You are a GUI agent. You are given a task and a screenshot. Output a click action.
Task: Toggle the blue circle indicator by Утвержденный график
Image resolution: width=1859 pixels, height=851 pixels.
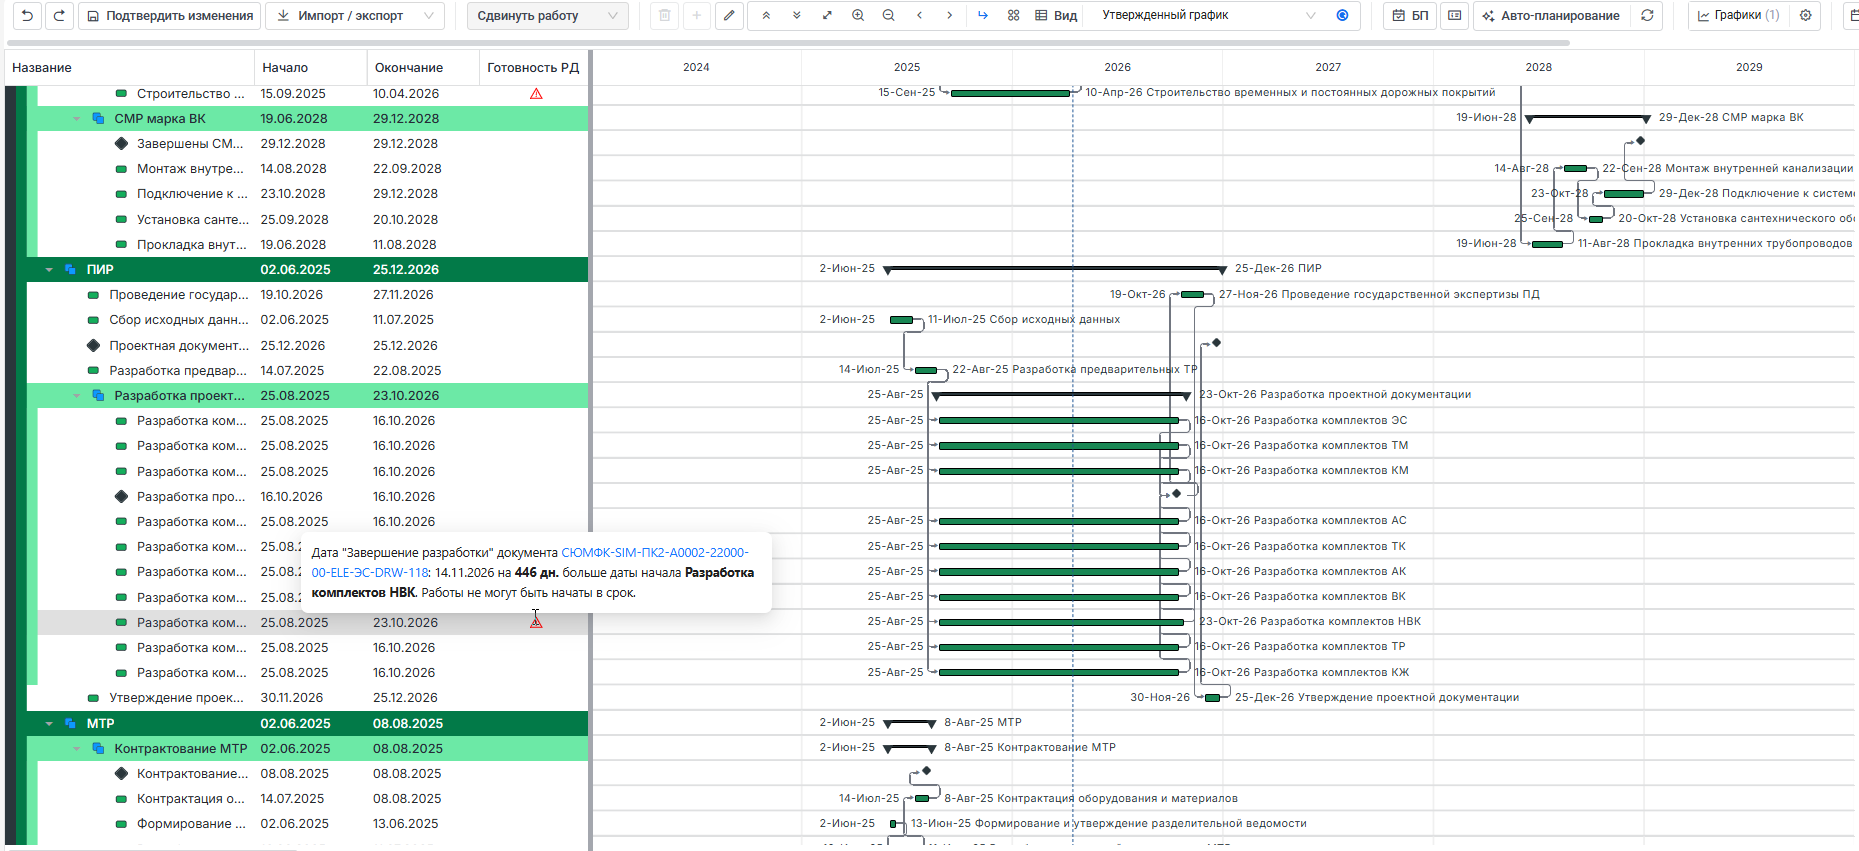1342,16
